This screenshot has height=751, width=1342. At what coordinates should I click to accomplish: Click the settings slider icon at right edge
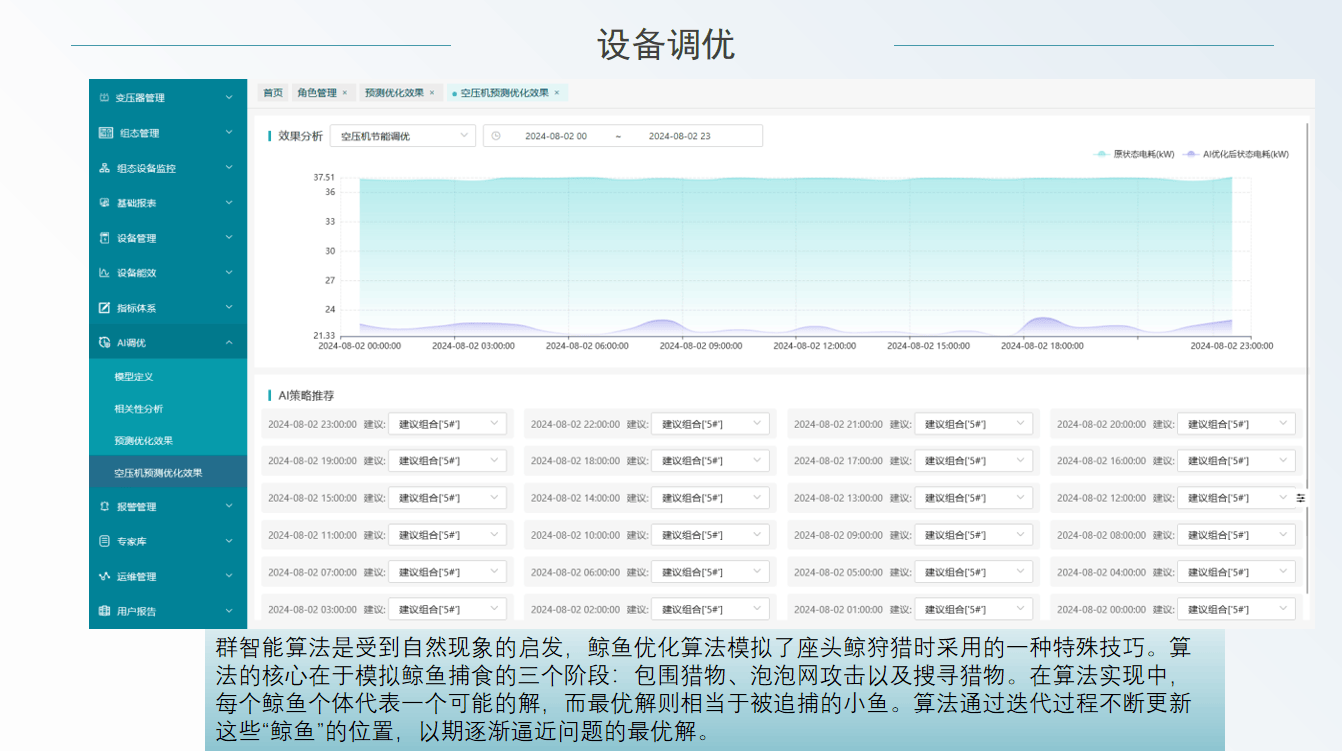[x=1301, y=497]
